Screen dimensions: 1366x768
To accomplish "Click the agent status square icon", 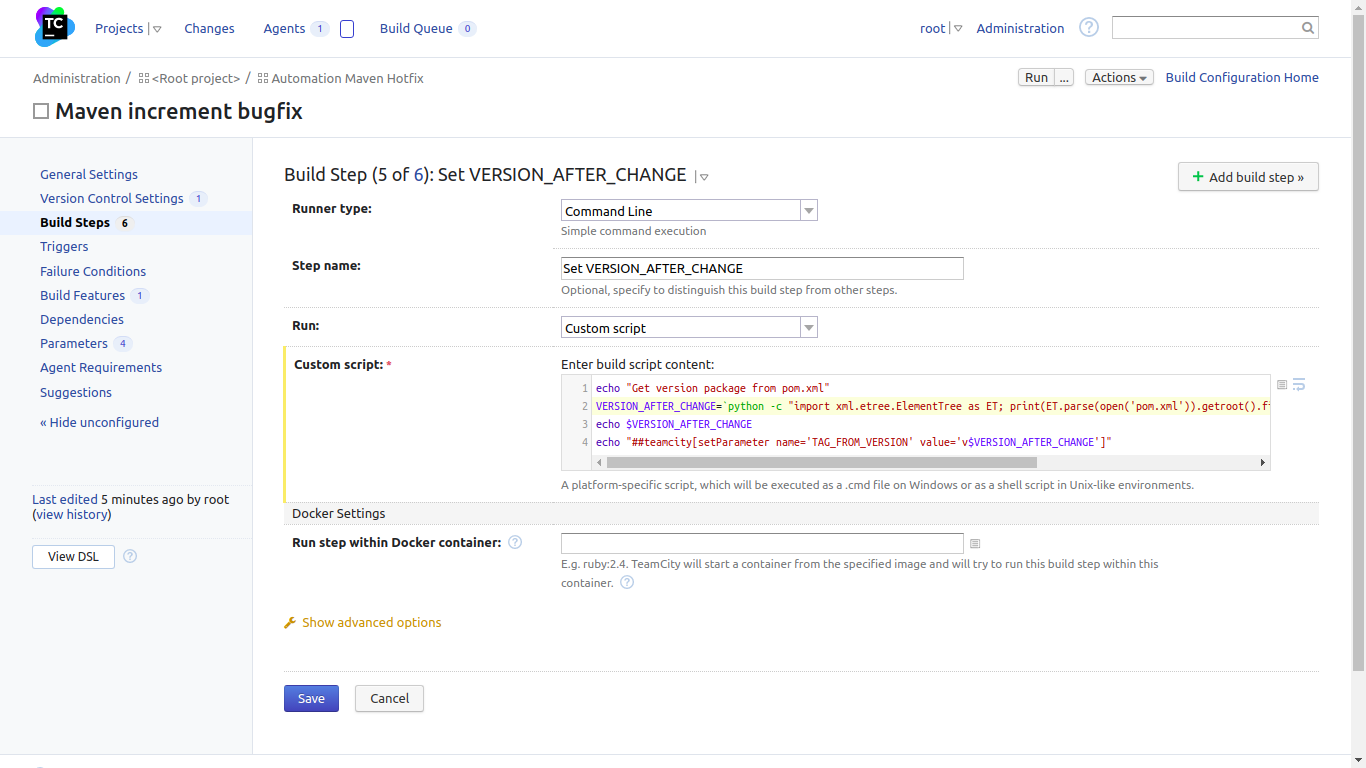I will click(347, 29).
